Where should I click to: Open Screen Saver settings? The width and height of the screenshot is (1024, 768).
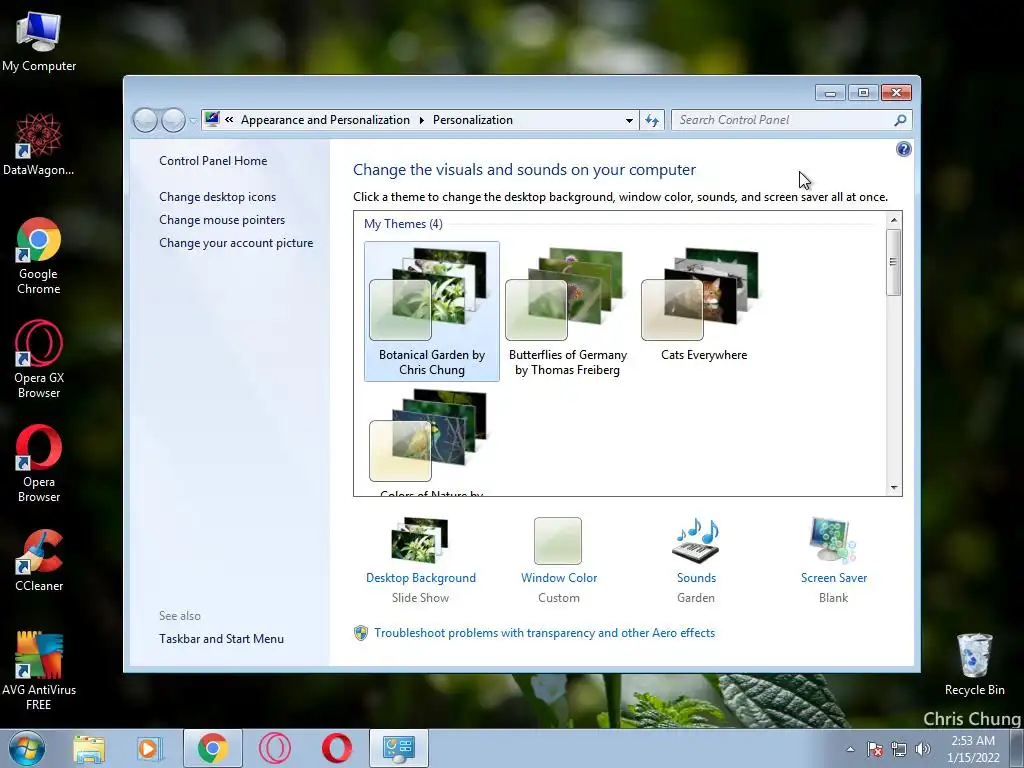834,560
